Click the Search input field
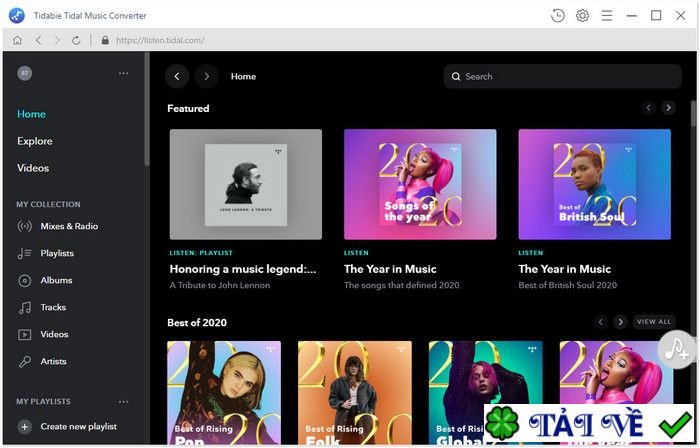This screenshot has width=700, height=448. (562, 76)
